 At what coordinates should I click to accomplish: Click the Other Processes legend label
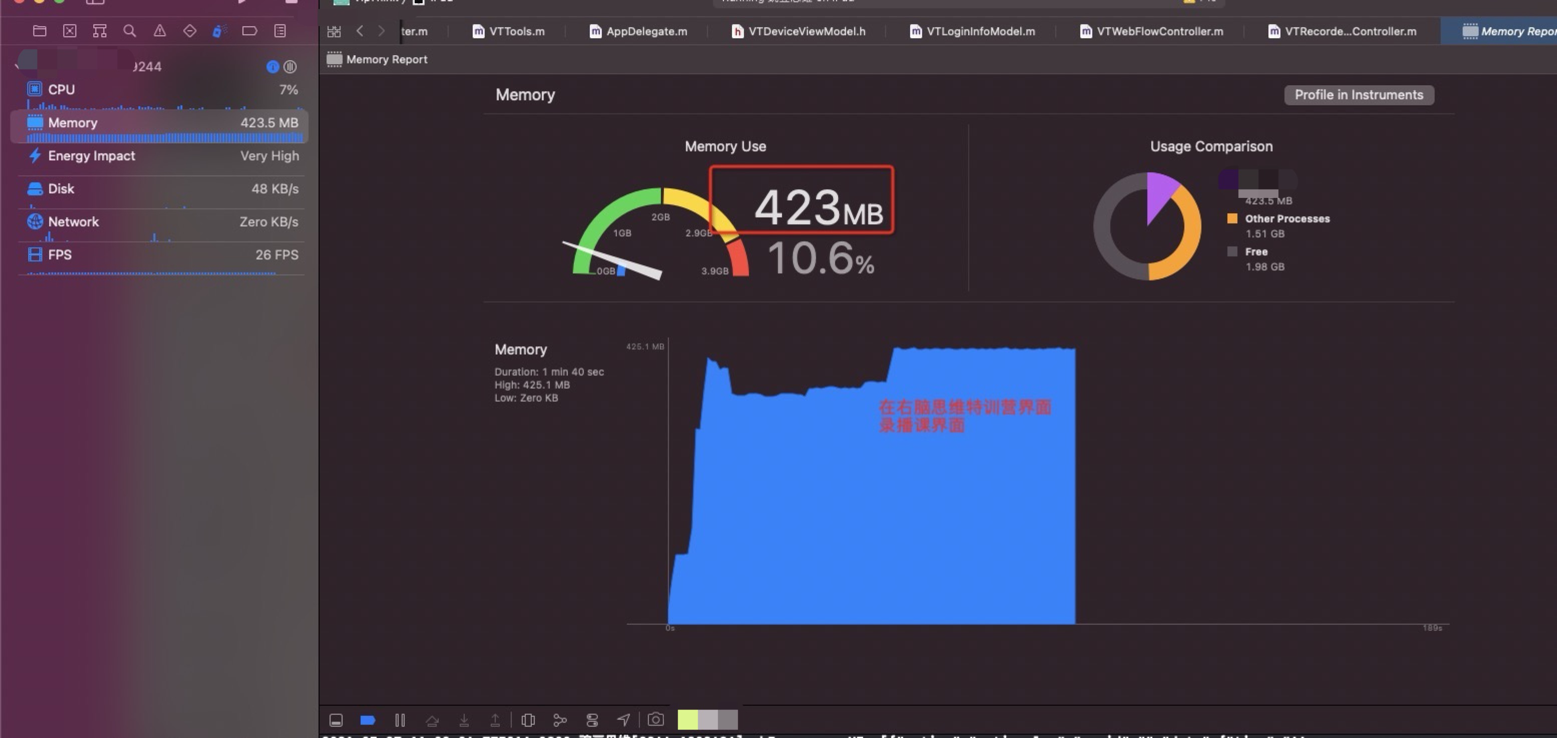pyautogui.click(x=1287, y=219)
